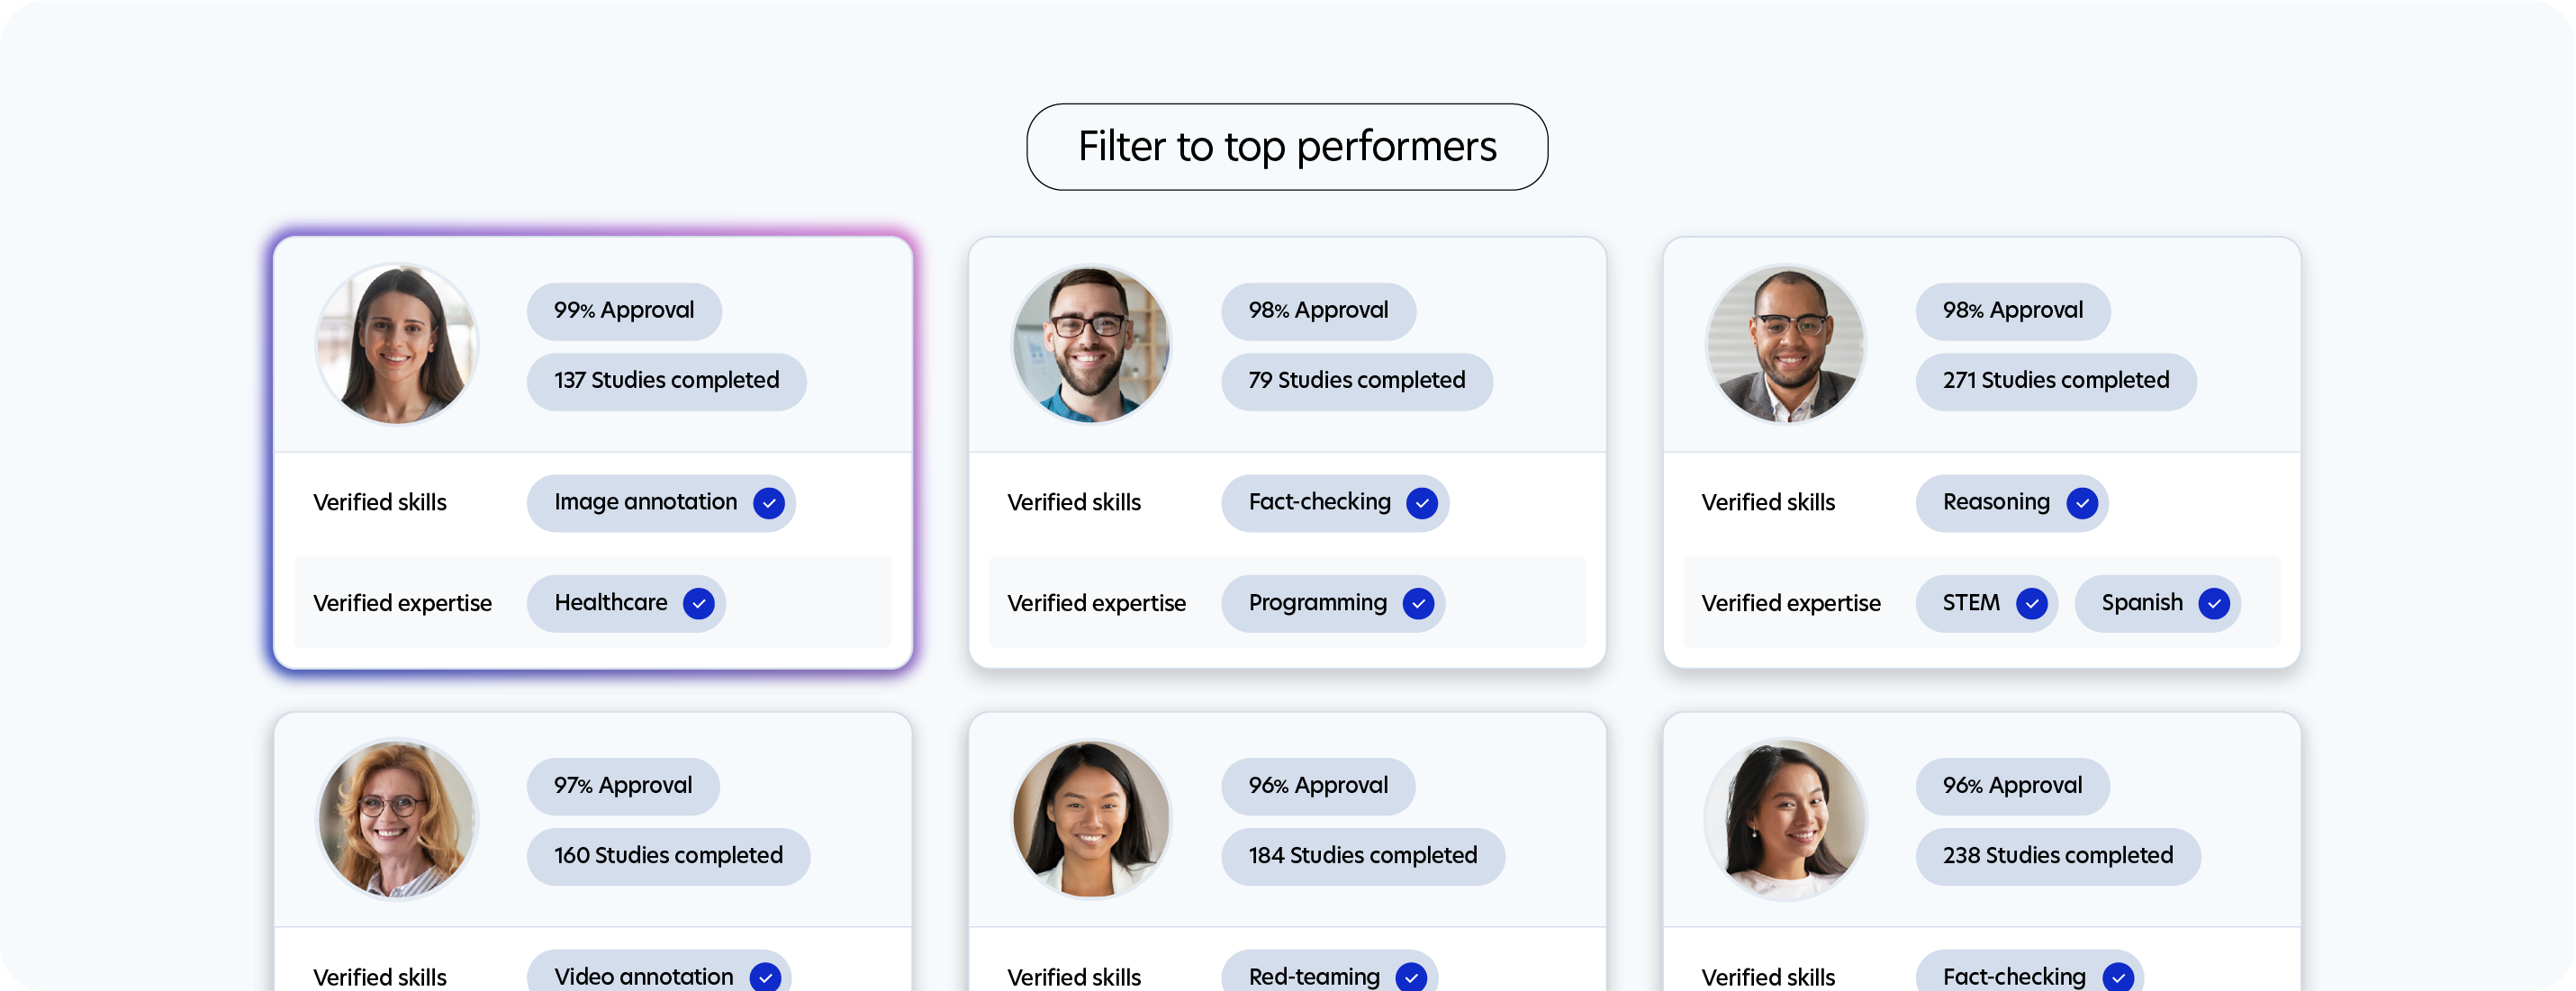The height and width of the screenshot is (991, 2576).
Task: Select the 184 Studies completed badge
Action: pyautogui.click(x=1362, y=856)
